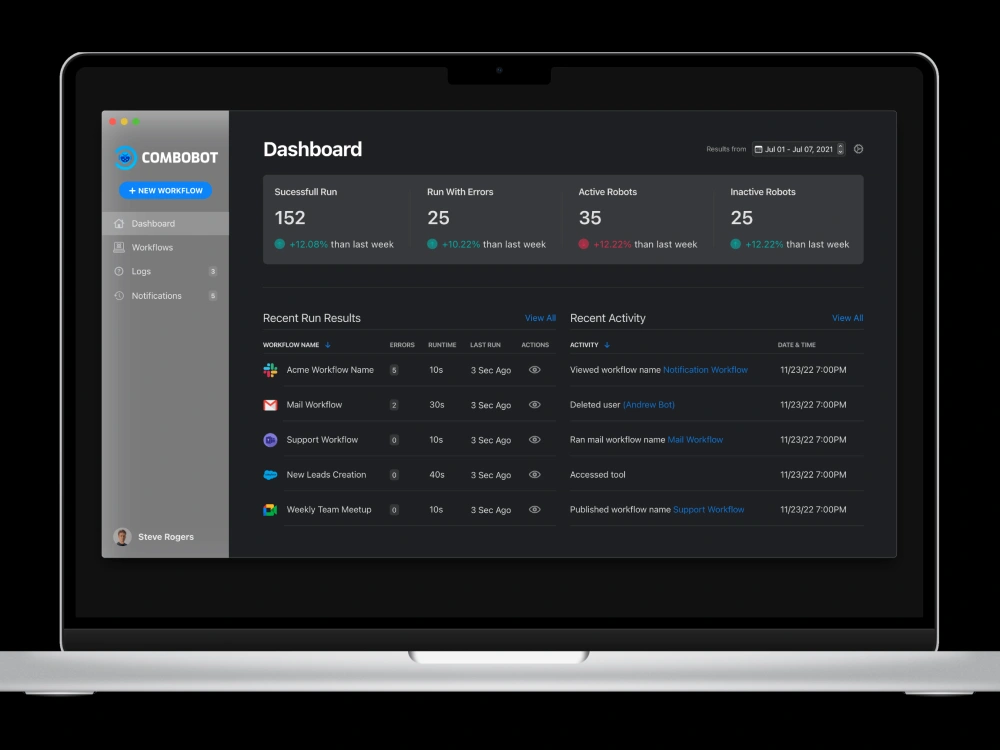Image resolution: width=1000 pixels, height=750 pixels.
Task: Click the eye icon for Acme Workflow Name
Action: coord(535,370)
